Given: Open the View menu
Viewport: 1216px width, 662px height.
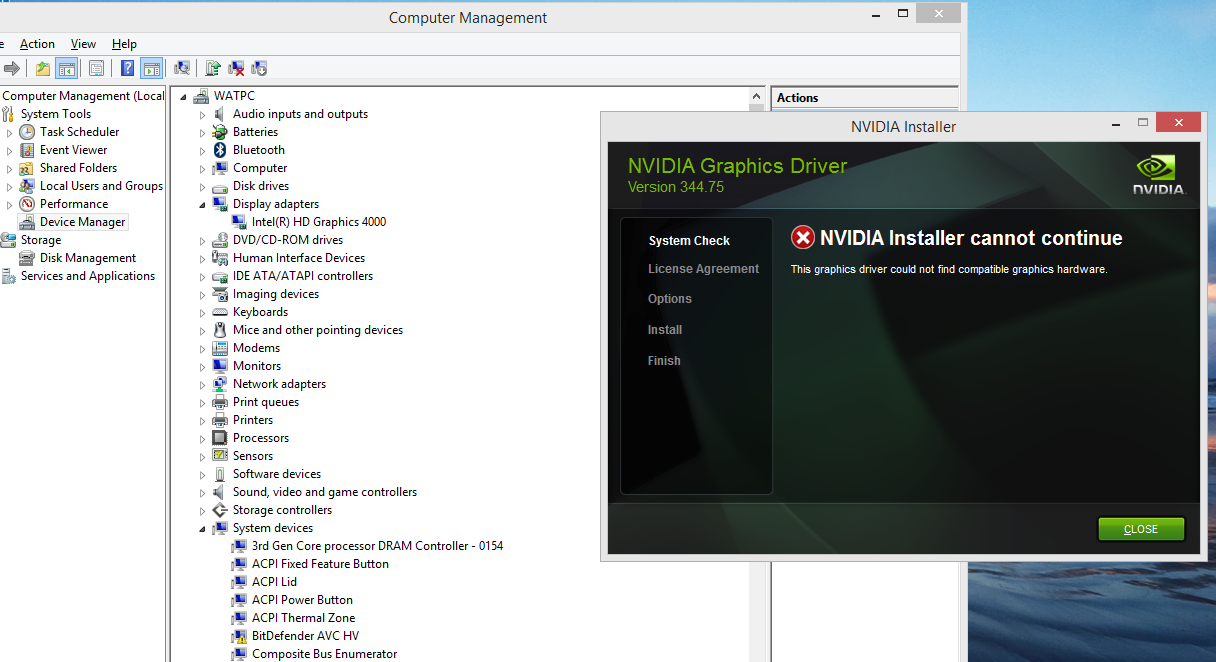Looking at the screenshot, I should [x=84, y=44].
